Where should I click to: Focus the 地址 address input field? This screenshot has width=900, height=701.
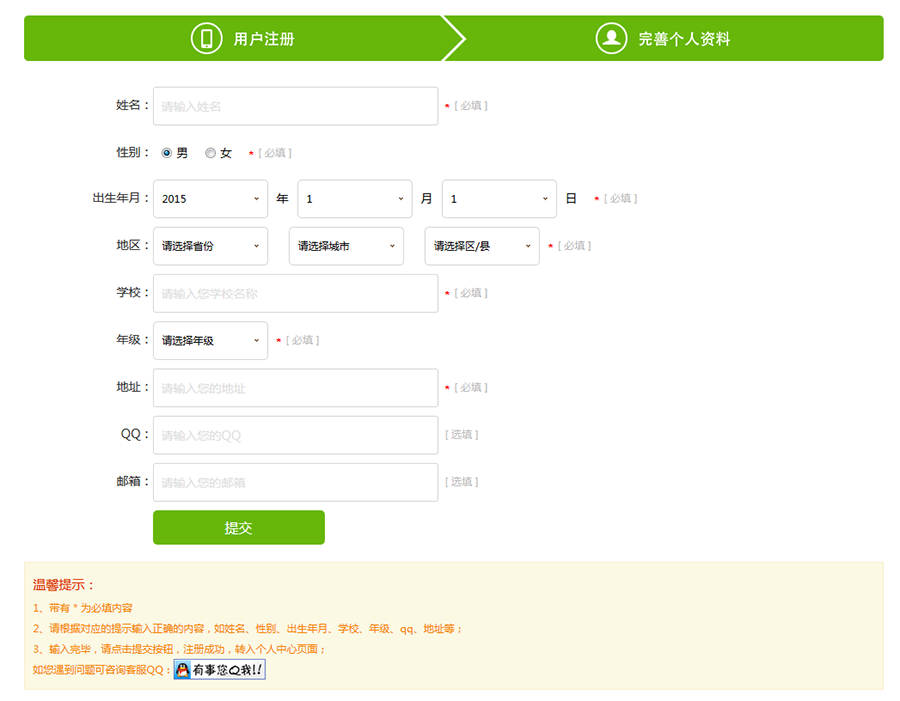click(x=296, y=388)
